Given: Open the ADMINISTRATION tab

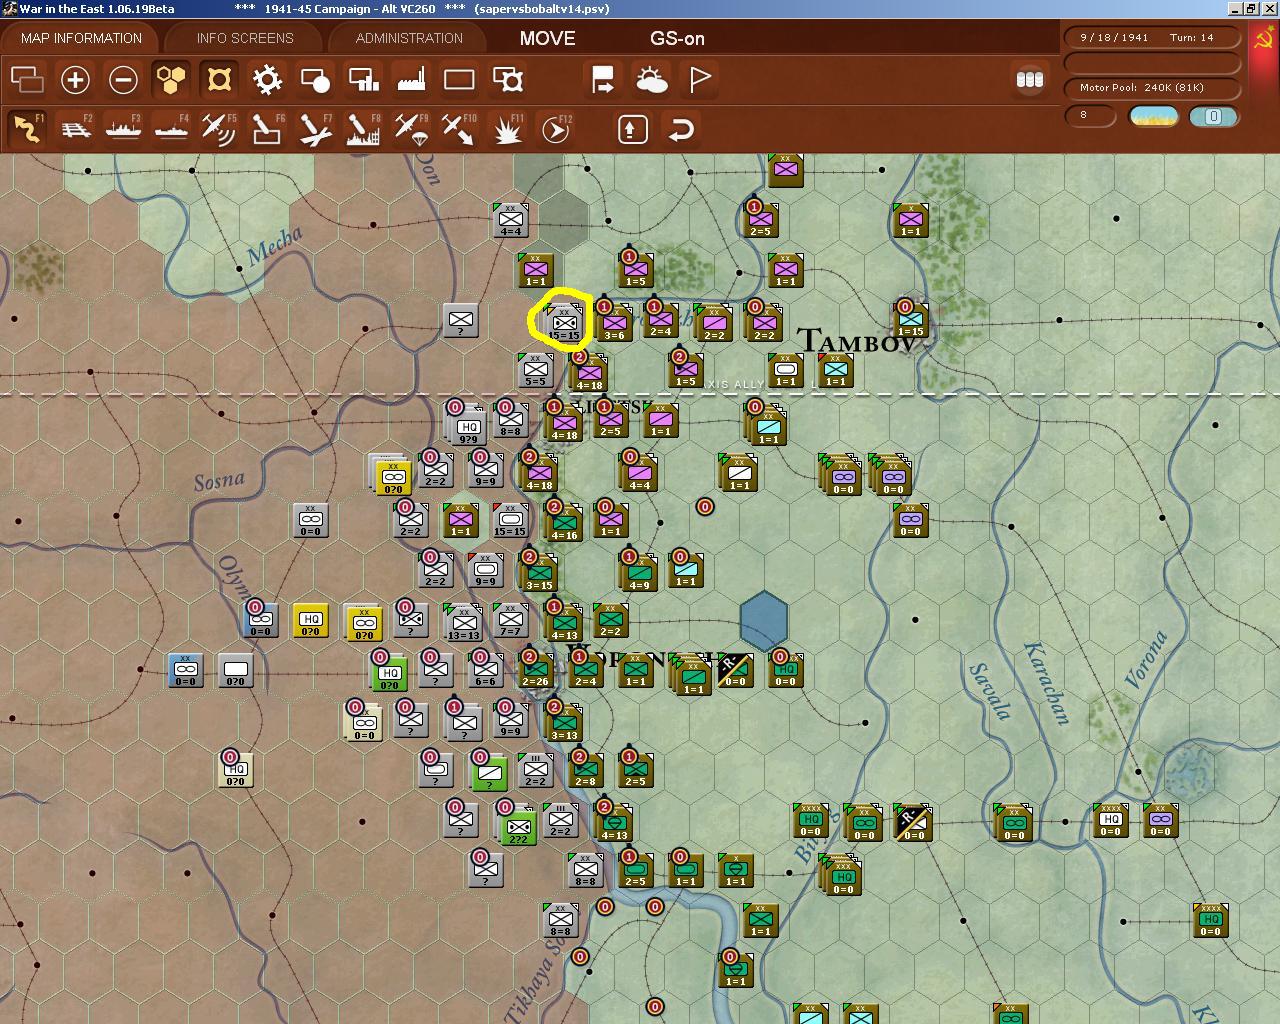Looking at the screenshot, I should (409, 38).
